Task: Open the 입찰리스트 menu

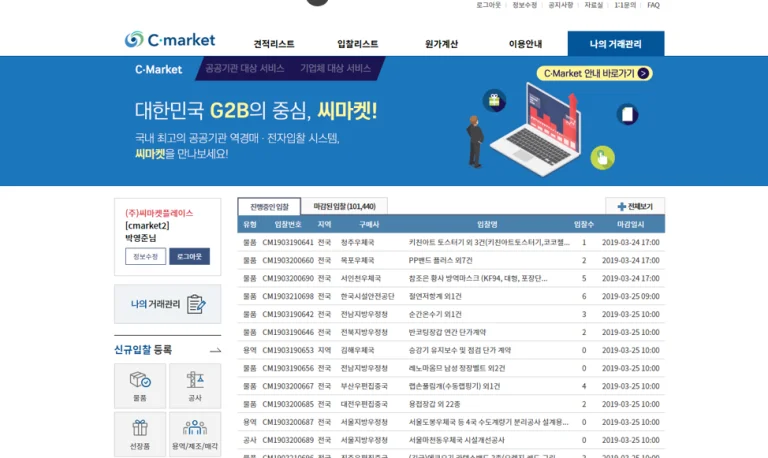Action: click(358, 44)
